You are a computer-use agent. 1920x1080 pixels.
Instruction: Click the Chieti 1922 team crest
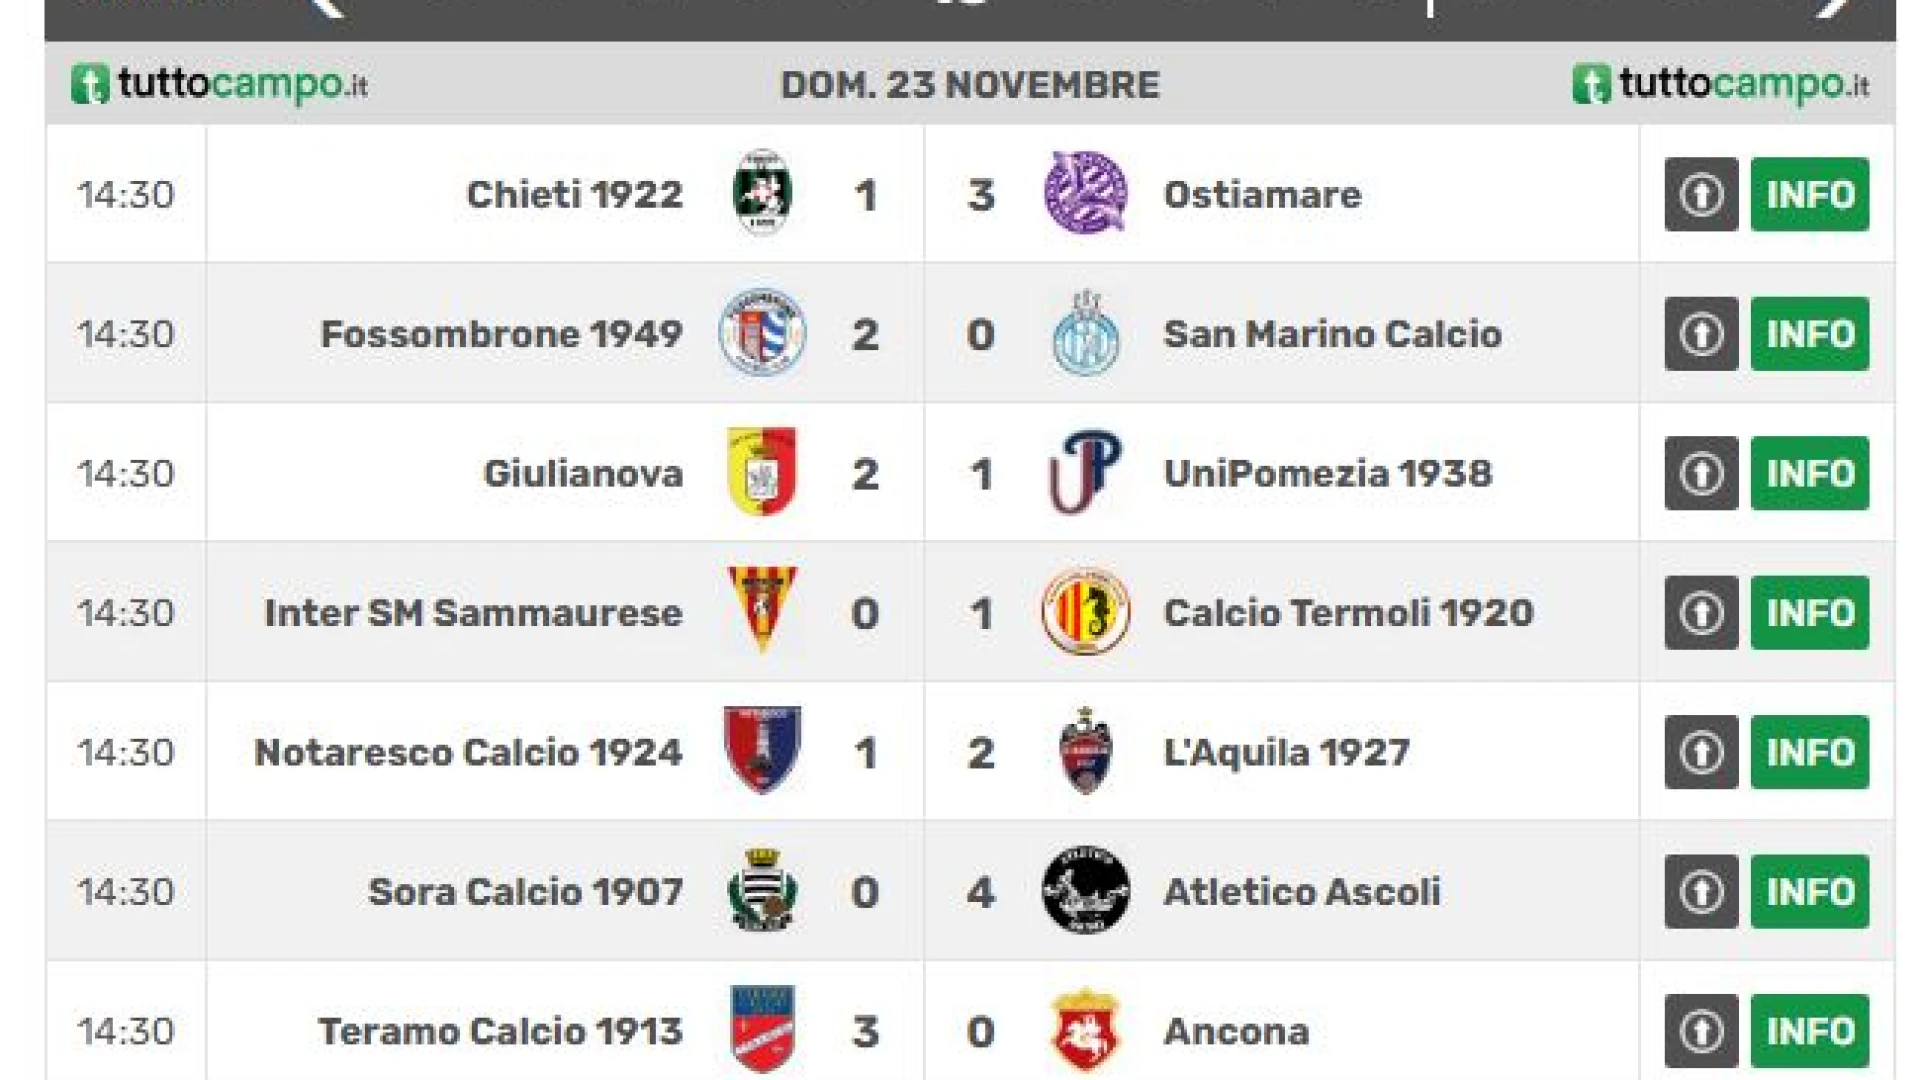(x=762, y=193)
